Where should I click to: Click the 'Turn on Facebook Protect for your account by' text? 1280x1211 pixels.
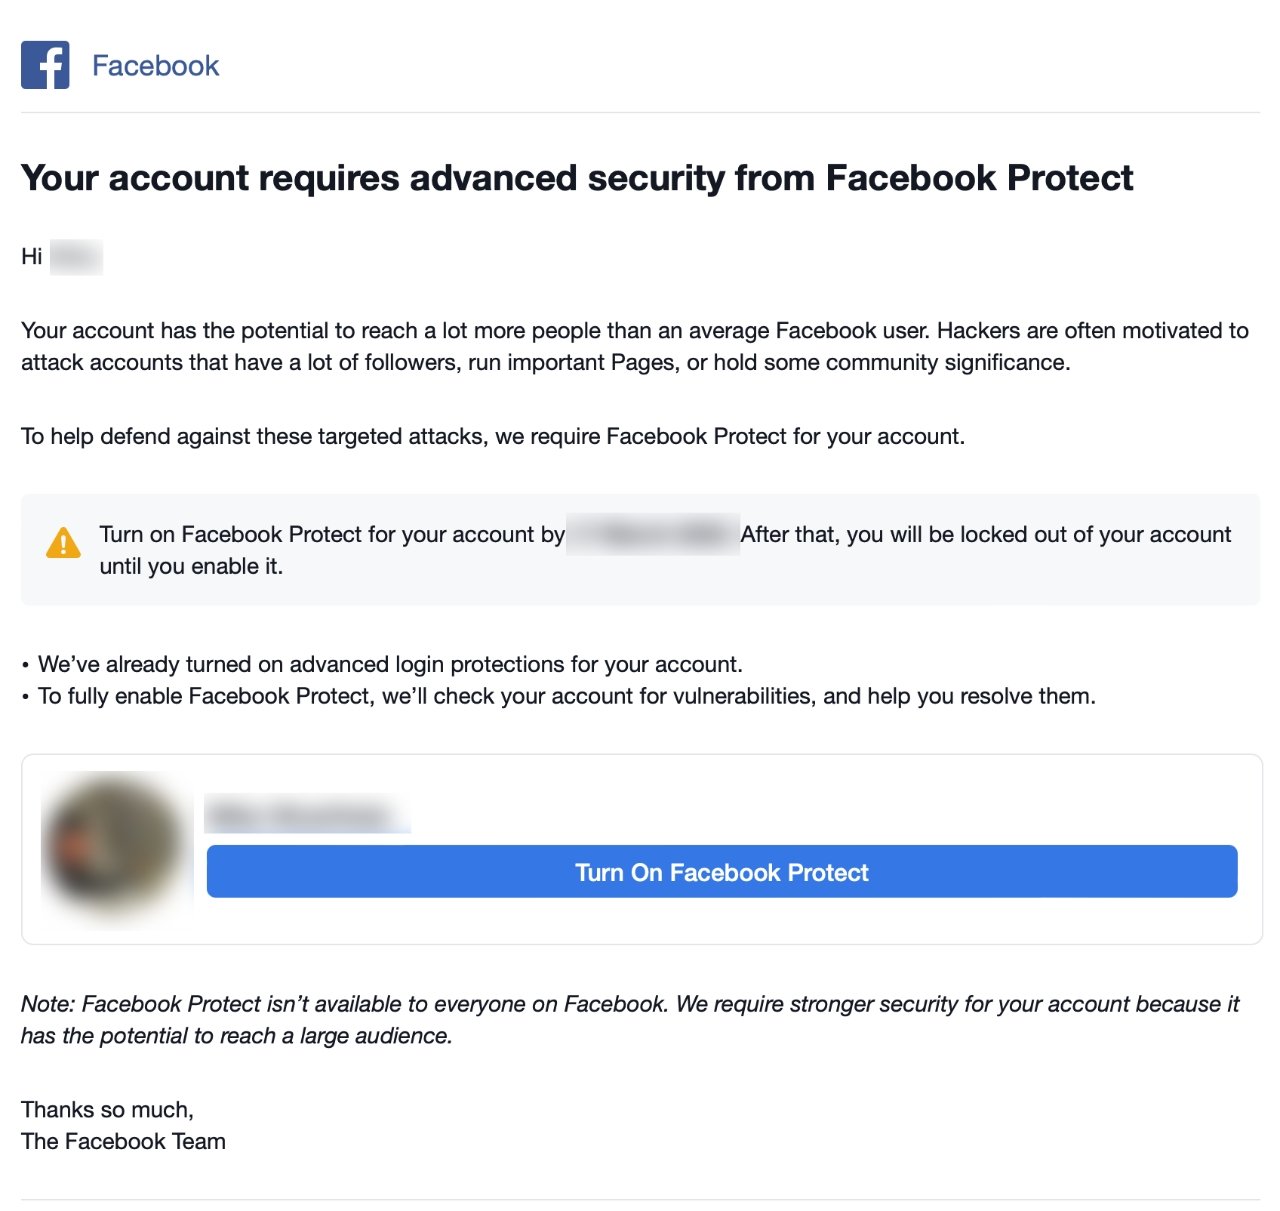332,535
